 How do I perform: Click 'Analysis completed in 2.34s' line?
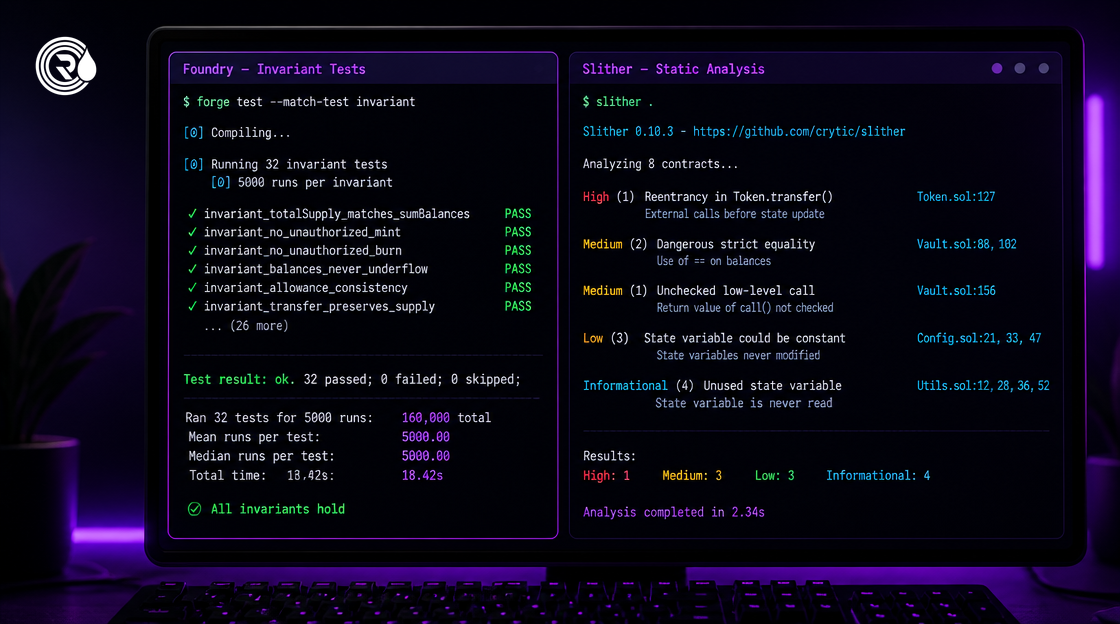[674, 513]
